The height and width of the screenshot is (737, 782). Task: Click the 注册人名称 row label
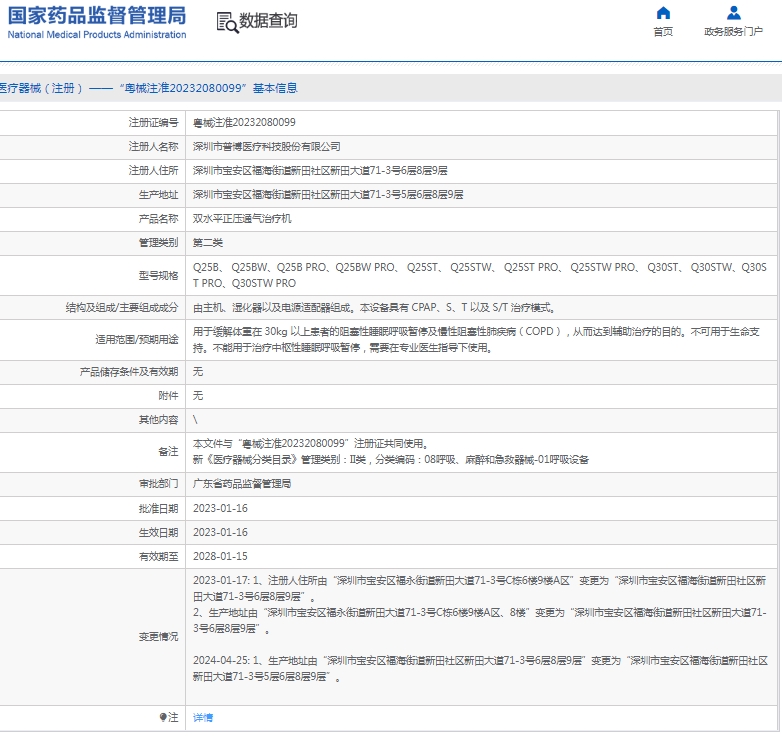[x=154, y=147]
